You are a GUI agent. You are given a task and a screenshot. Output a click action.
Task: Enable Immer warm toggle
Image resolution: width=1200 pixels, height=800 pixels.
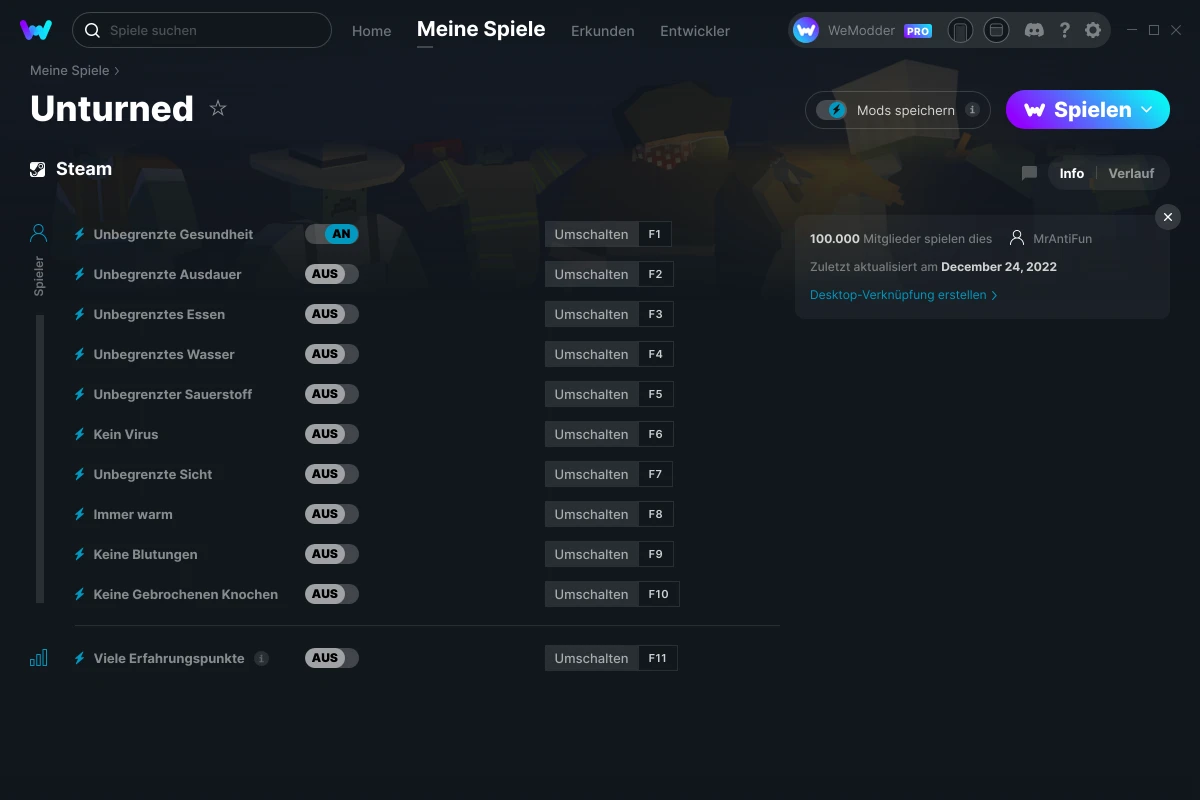pos(332,514)
